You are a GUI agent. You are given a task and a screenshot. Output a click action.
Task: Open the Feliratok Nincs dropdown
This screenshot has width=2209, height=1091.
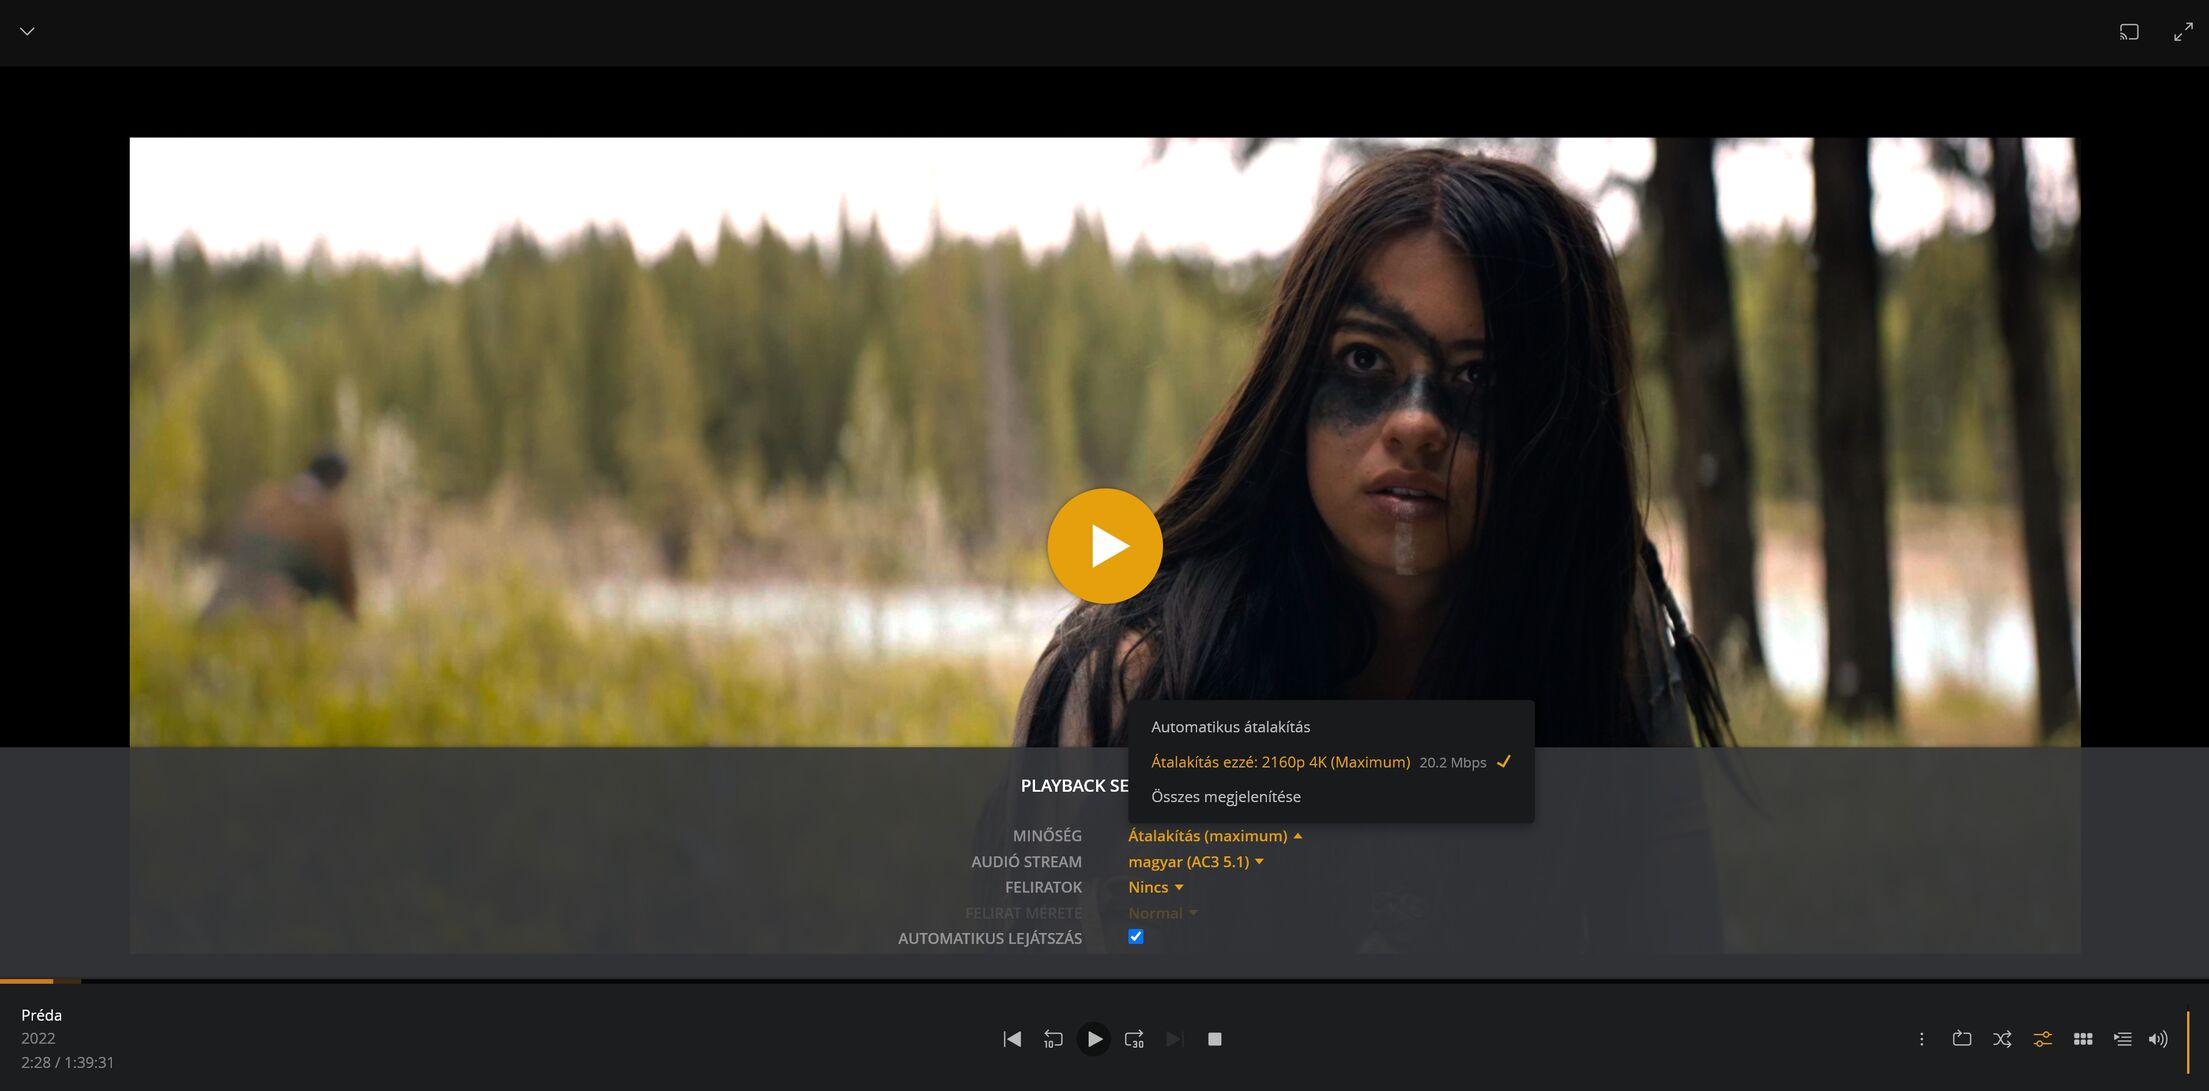(1156, 888)
